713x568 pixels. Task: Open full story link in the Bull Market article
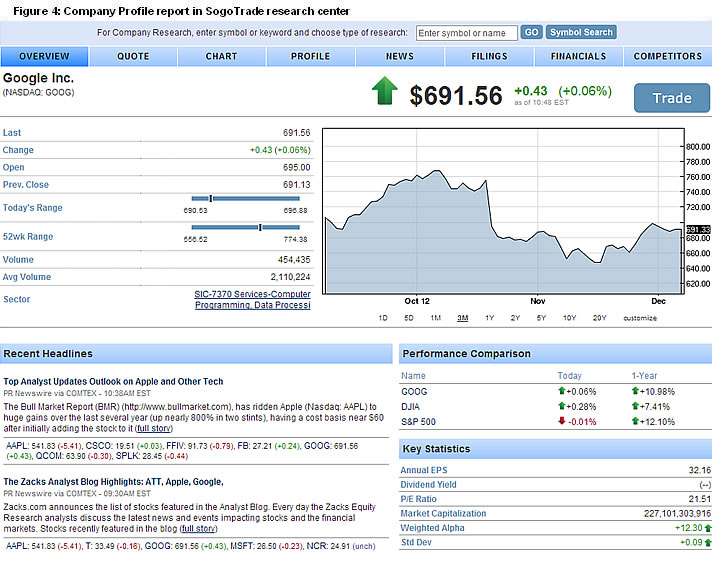tap(154, 428)
